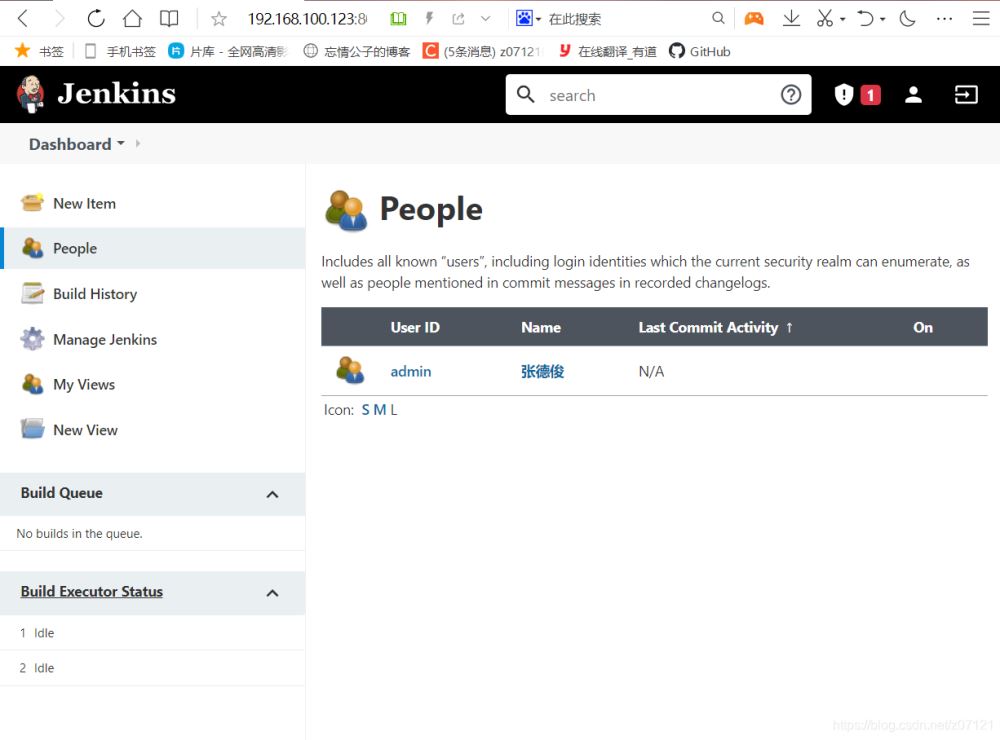Image resolution: width=1000 pixels, height=740 pixels.
Task: Open the CSDN (5条消息) bookmark
Action: (x=482, y=51)
